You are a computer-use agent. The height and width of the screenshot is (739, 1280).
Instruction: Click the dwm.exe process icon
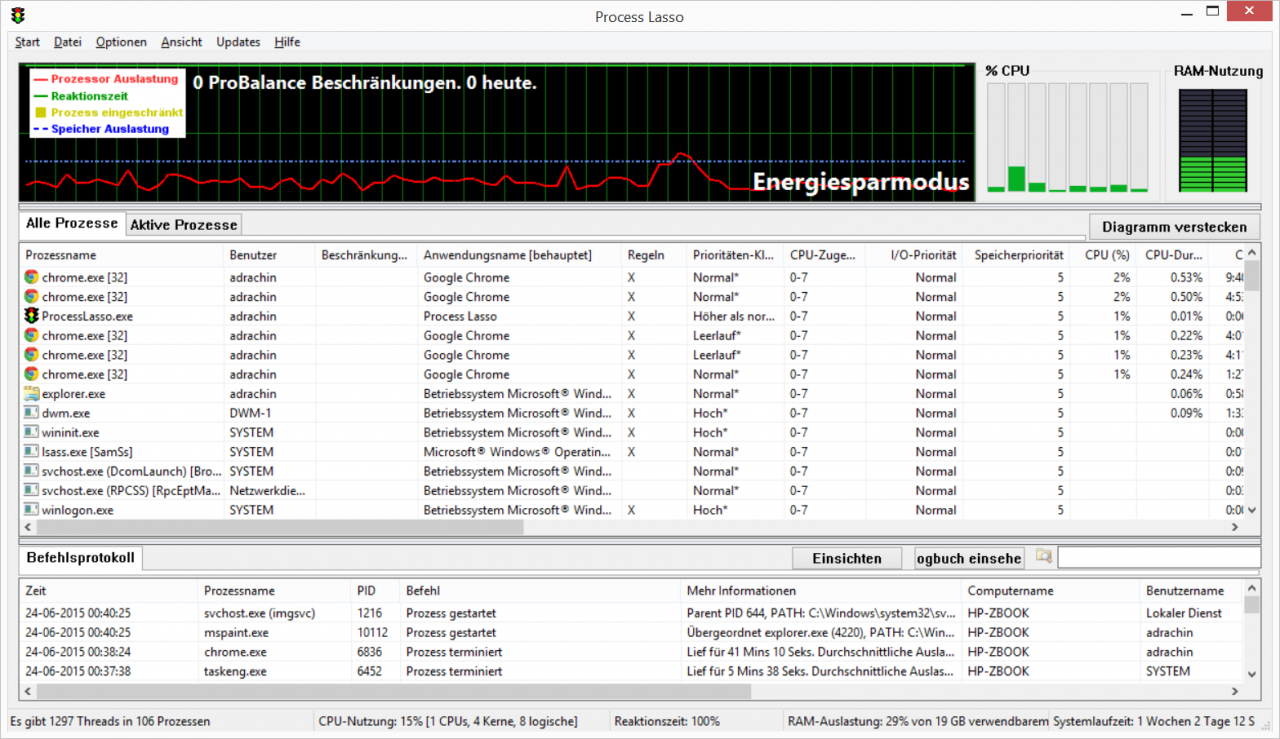[x=31, y=413]
